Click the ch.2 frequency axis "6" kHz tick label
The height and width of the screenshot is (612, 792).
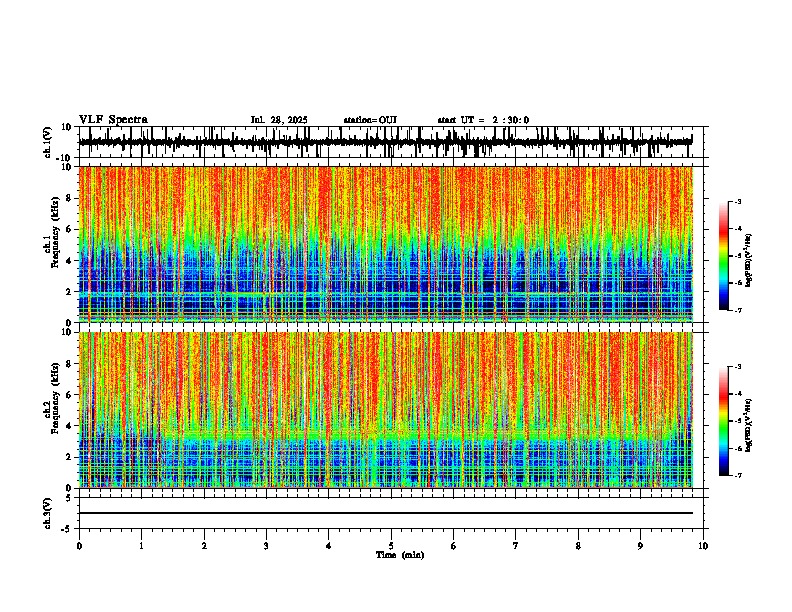pyautogui.click(x=70, y=395)
